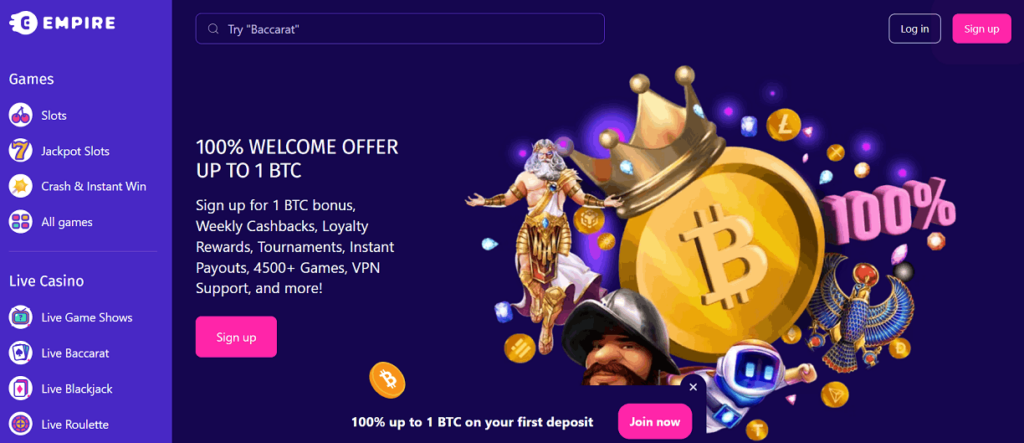
Task: Click the Live Blackjack icon
Action: [20, 389]
